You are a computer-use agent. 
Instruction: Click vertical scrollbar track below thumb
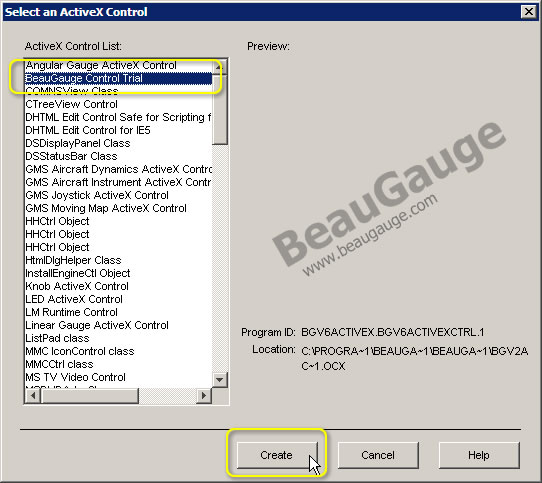pos(219,258)
